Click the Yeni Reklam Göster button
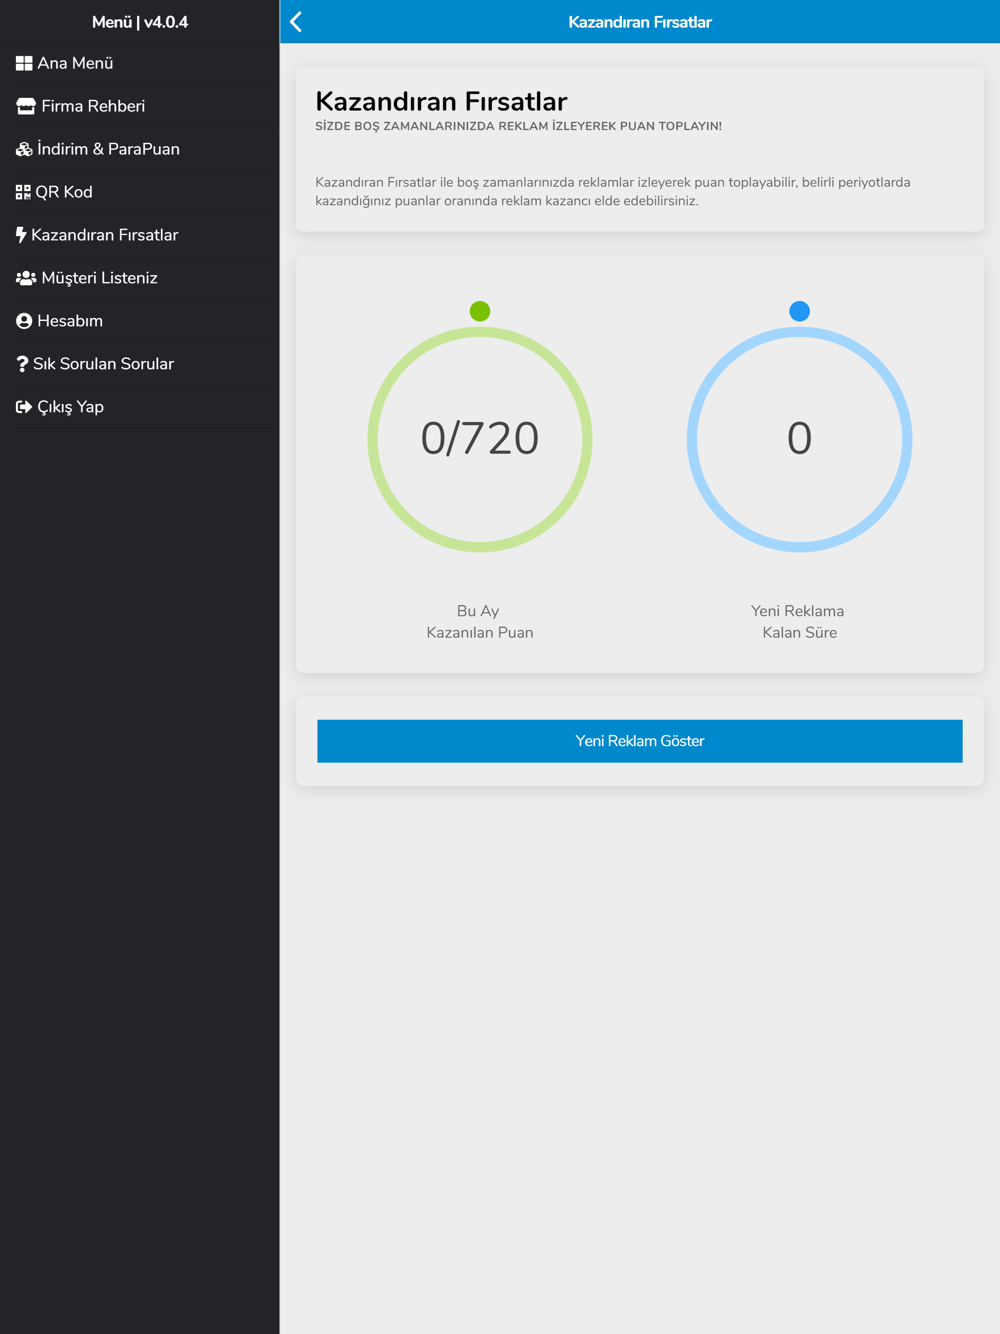 [x=640, y=741]
